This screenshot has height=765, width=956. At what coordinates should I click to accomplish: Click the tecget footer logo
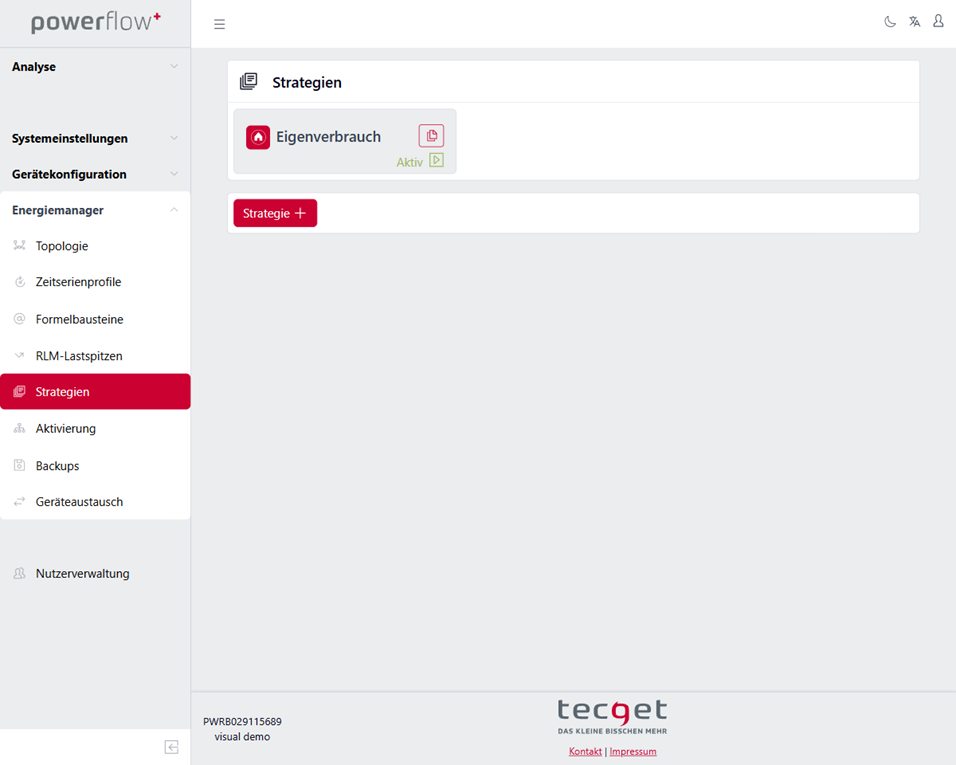[612, 716]
